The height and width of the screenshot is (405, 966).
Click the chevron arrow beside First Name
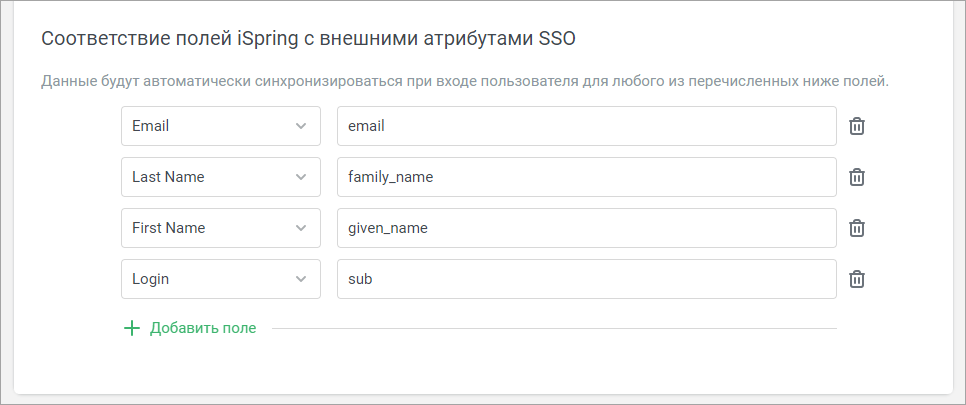(x=301, y=228)
